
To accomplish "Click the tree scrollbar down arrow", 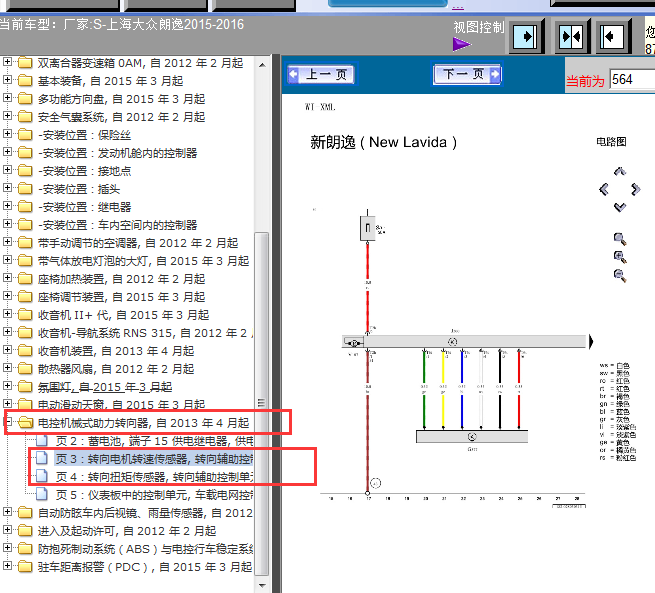I will tap(262, 585).
